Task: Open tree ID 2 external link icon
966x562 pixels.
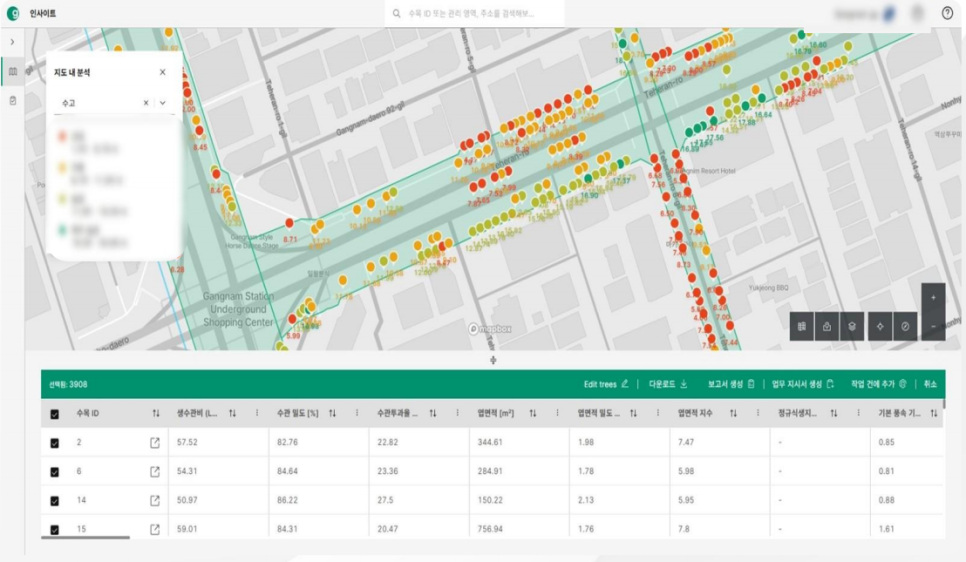Action: click(x=155, y=442)
